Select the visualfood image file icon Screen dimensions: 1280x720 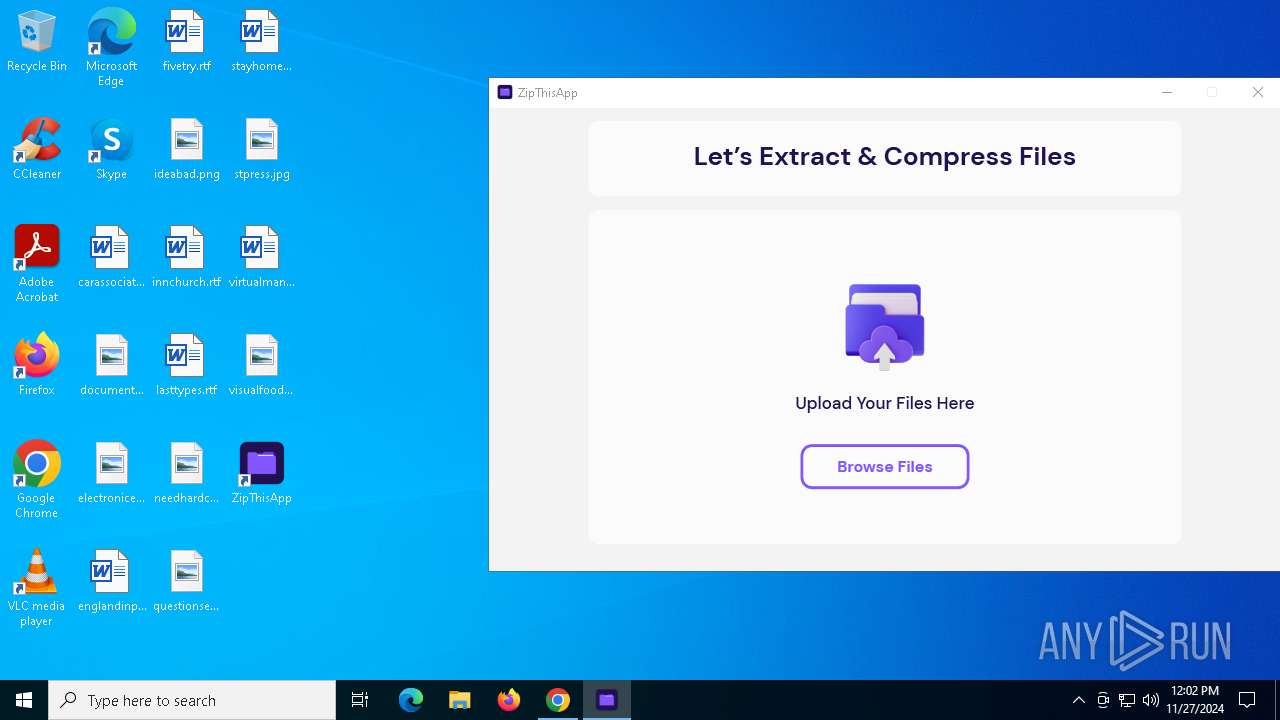click(261, 366)
